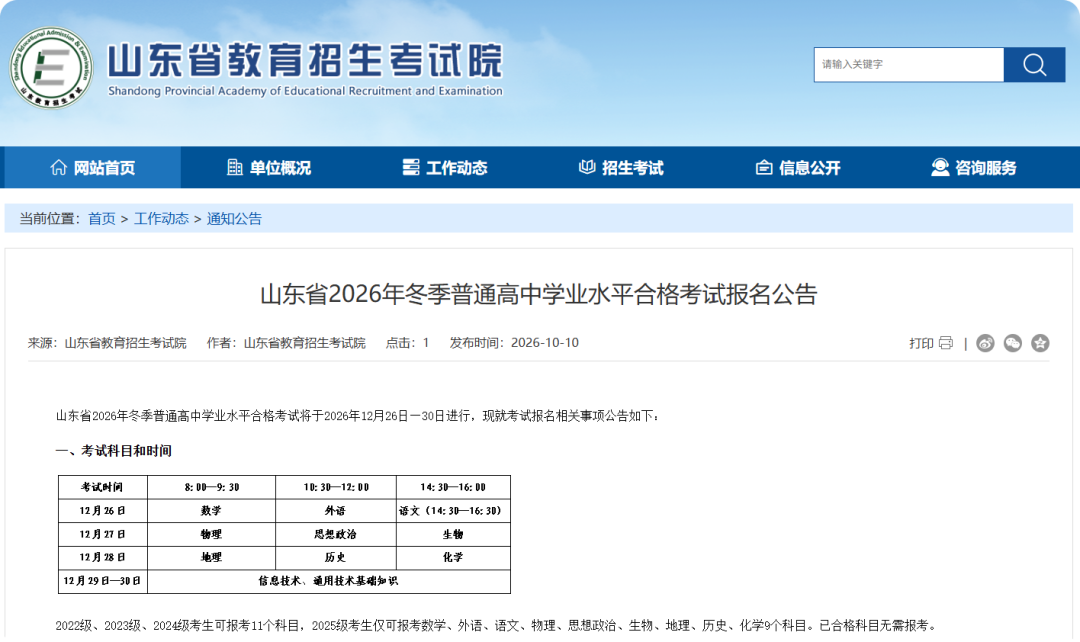The height and width of the screenshot is (642, 1080).
Task: Go to 通知公告 in the breadcrumb
Action: pos(234,219)
